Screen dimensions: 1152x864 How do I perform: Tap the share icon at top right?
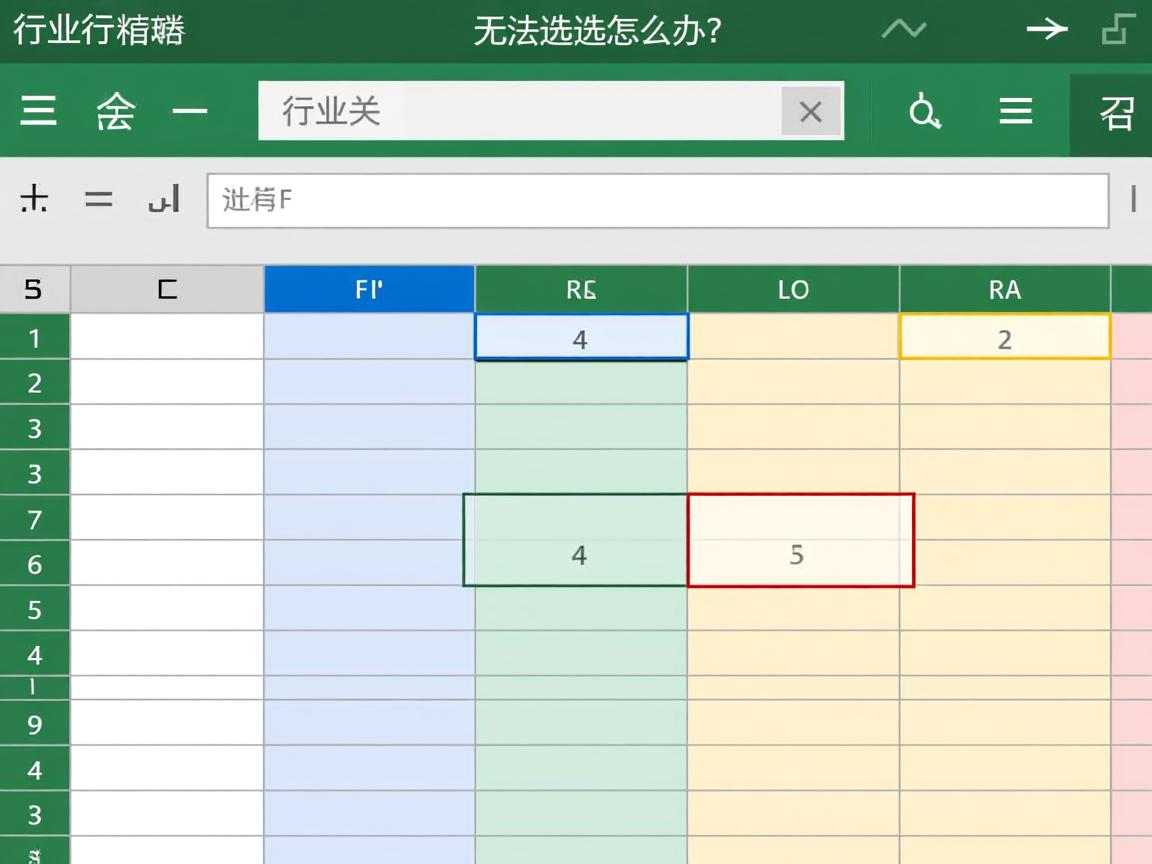click(1117, 30)
